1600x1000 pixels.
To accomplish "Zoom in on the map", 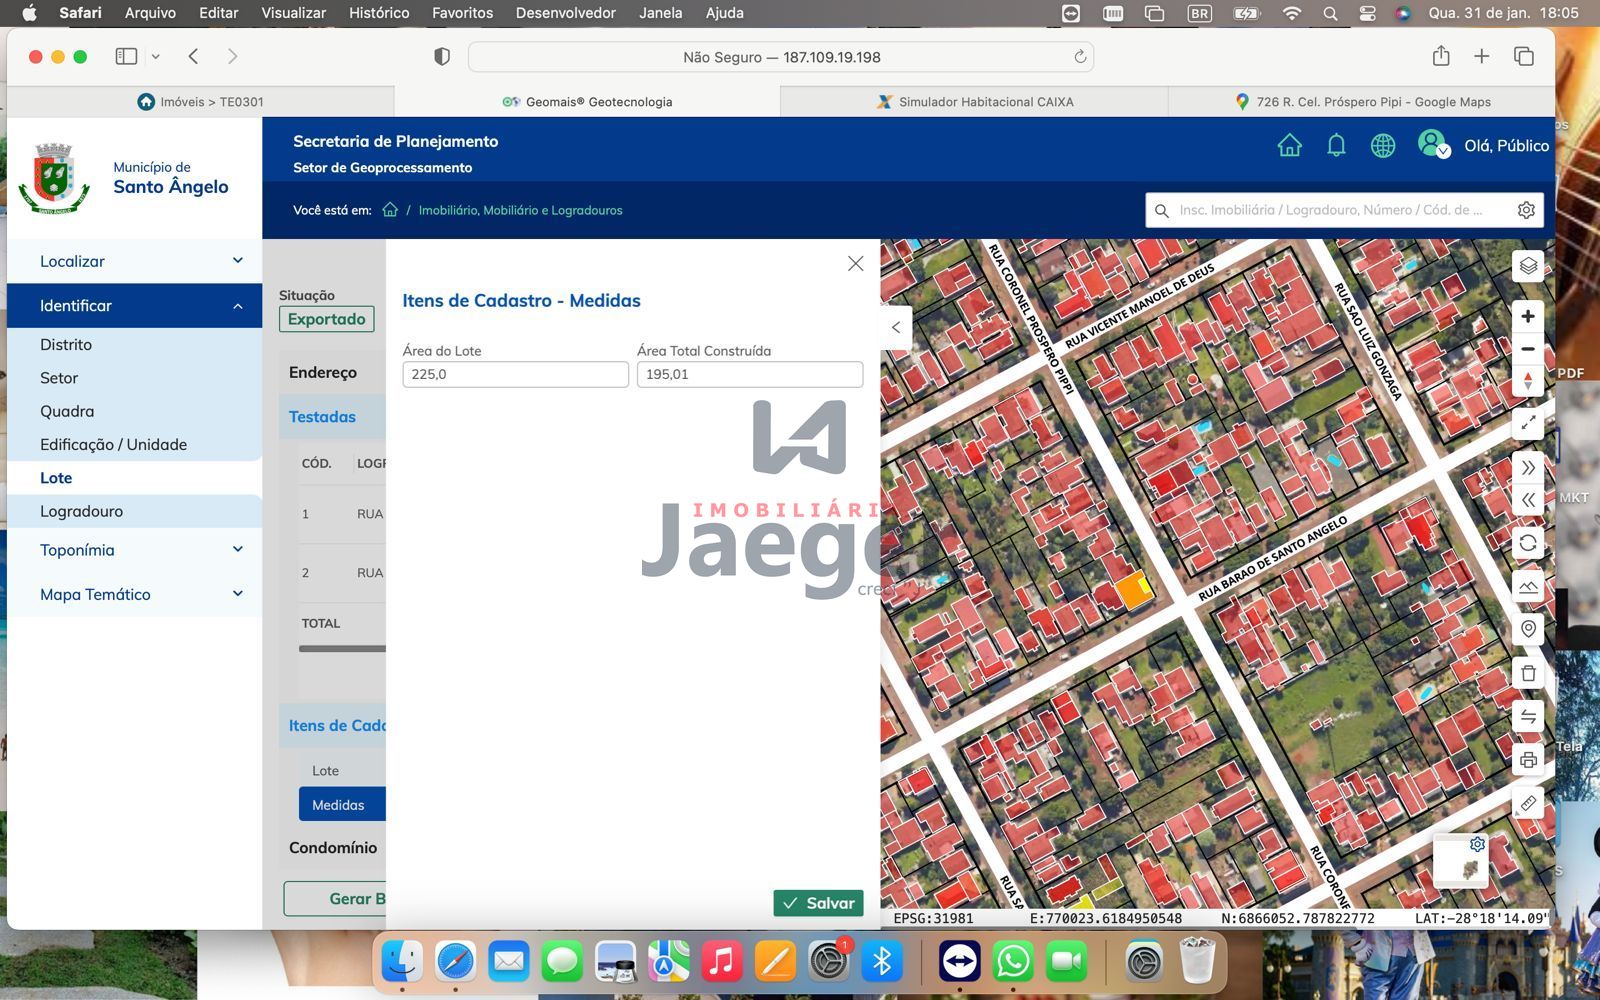I will pyautogui.click(x=1527, y=317).
